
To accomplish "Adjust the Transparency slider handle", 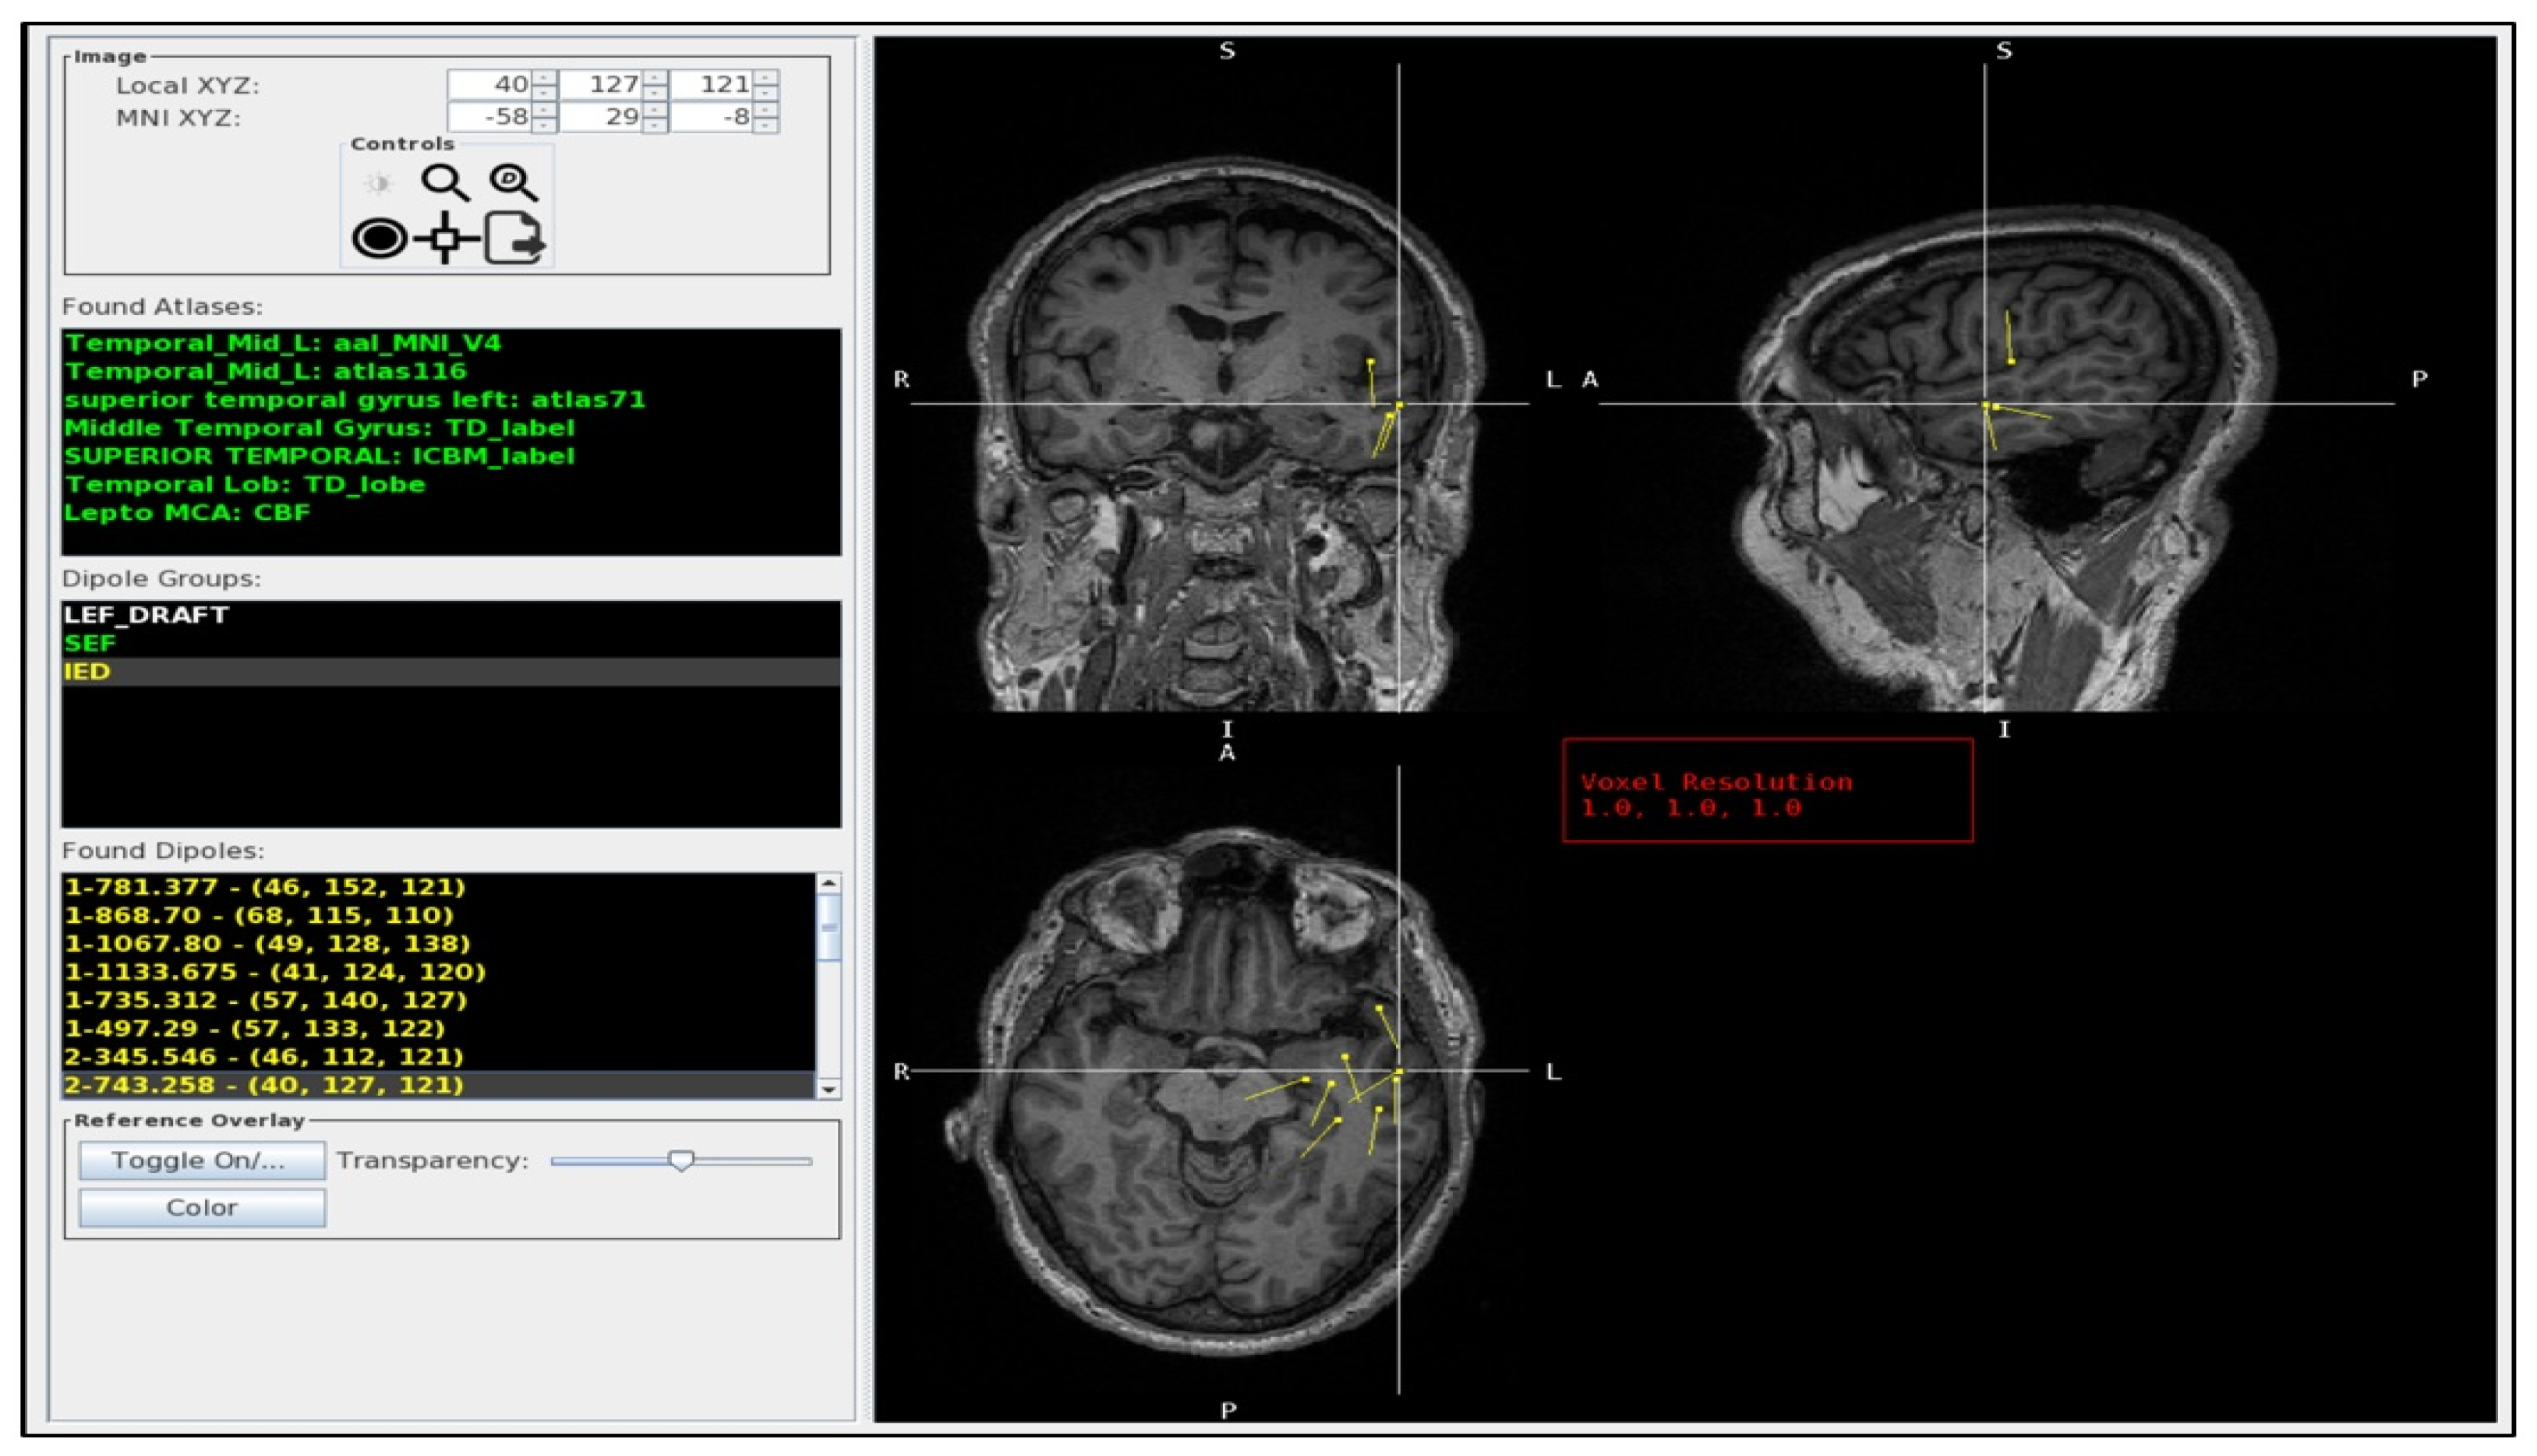I will [x=681, y=1160].
